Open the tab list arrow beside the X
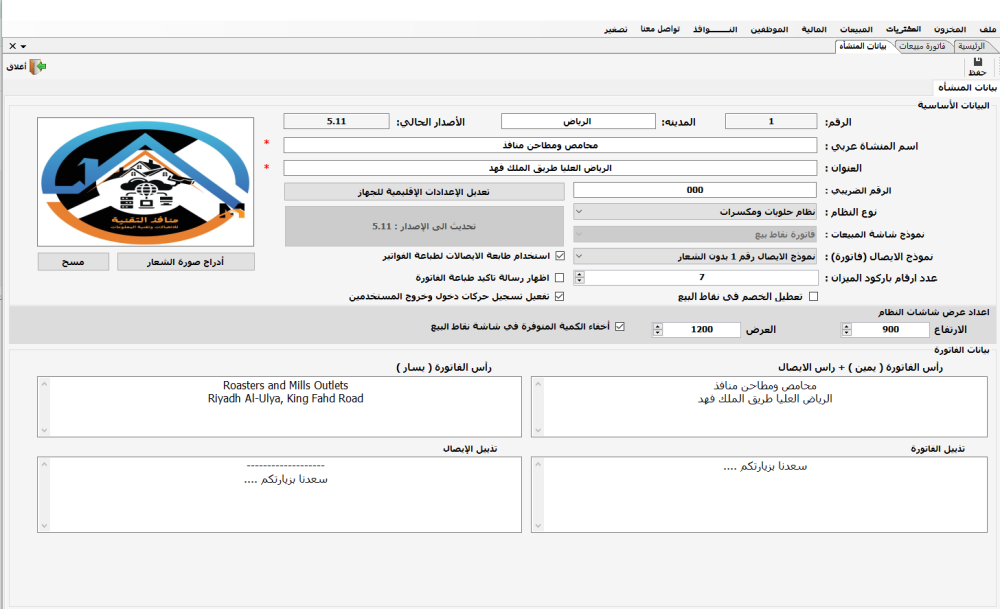 coord(23,46)
